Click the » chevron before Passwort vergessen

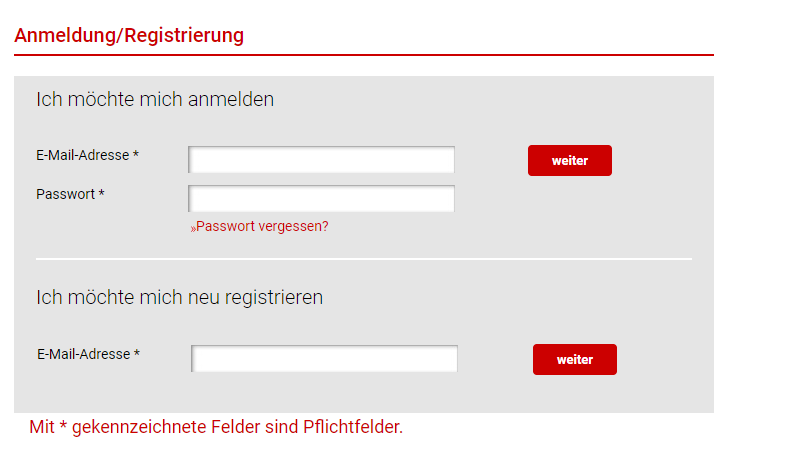[193, 229]
